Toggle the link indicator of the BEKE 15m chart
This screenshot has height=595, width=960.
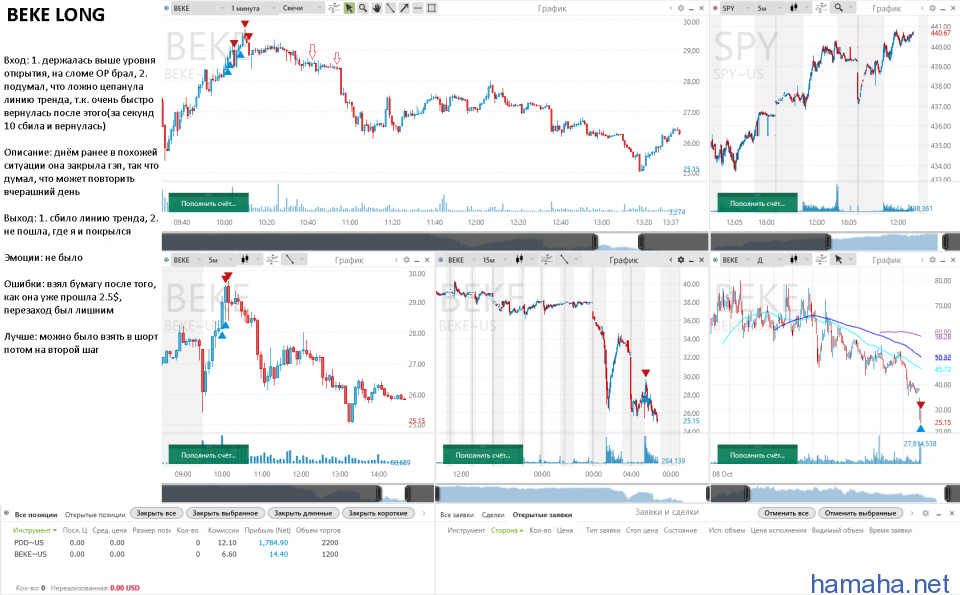(441, 260)
